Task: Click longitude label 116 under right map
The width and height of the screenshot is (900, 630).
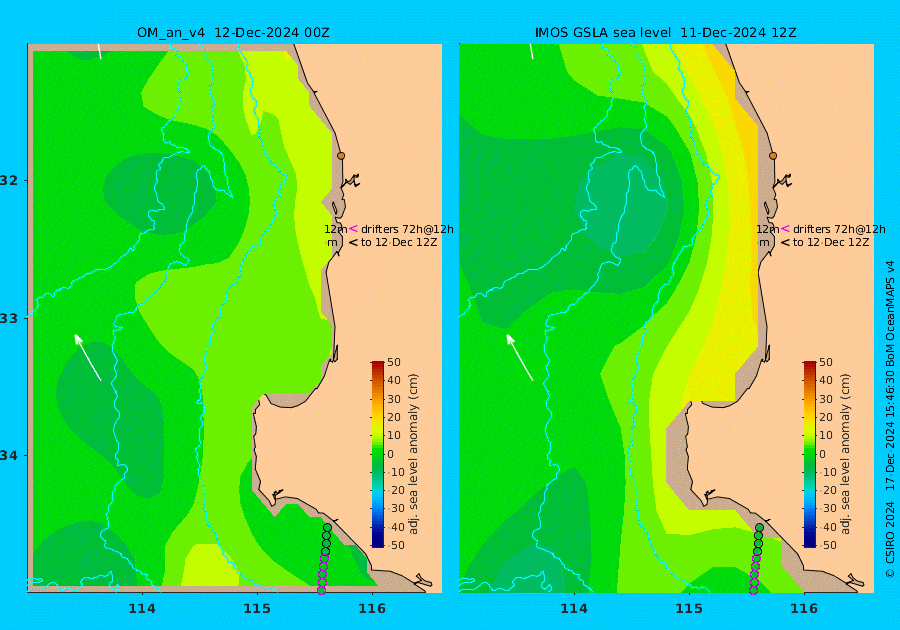Action: (804, 608)
